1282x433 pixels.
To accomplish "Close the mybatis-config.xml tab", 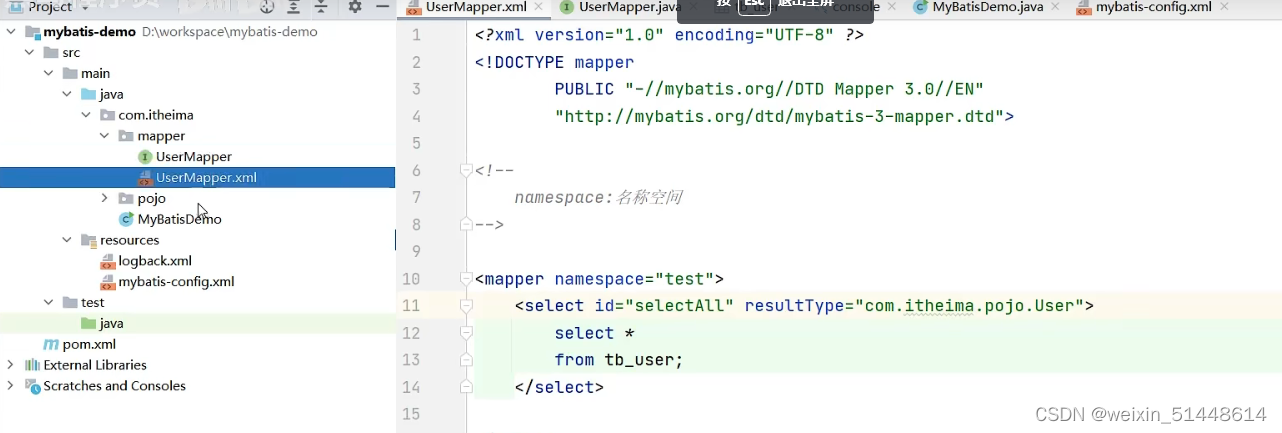I will coord(1223,7).
